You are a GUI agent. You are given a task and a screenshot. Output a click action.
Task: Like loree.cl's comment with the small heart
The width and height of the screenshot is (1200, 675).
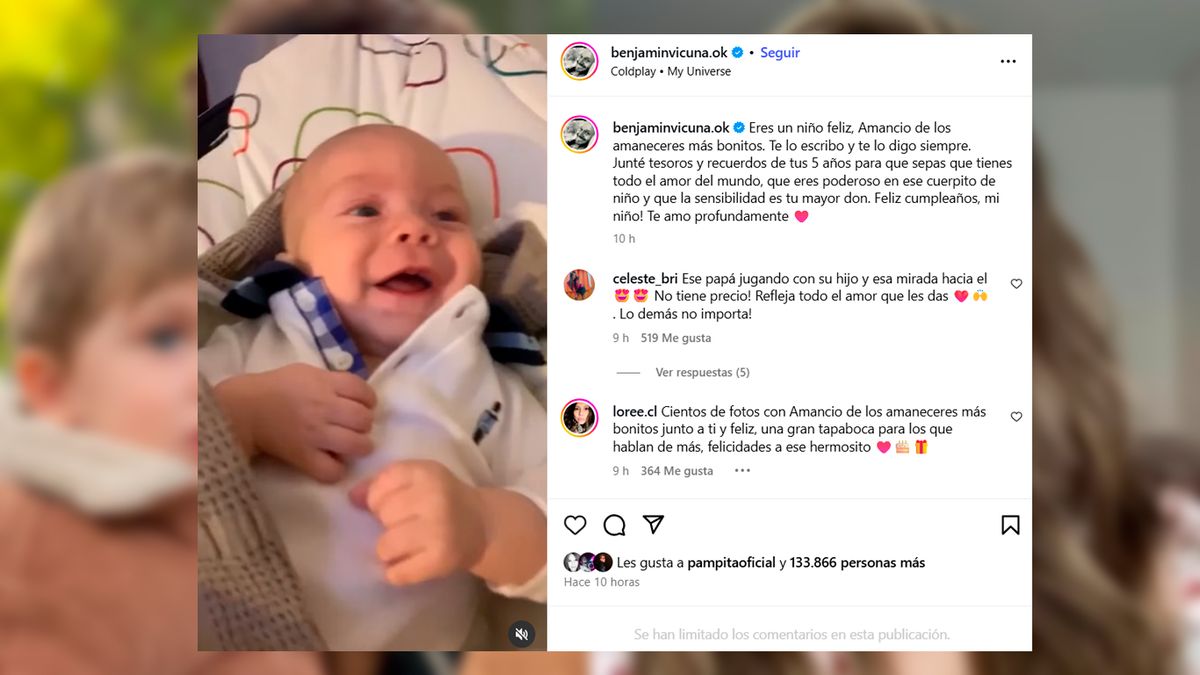click(x=1016, y=416)
